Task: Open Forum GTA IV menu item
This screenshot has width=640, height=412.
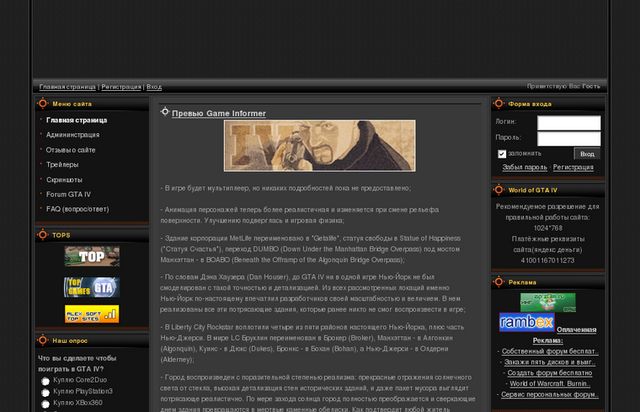Action: pos(68,194)
